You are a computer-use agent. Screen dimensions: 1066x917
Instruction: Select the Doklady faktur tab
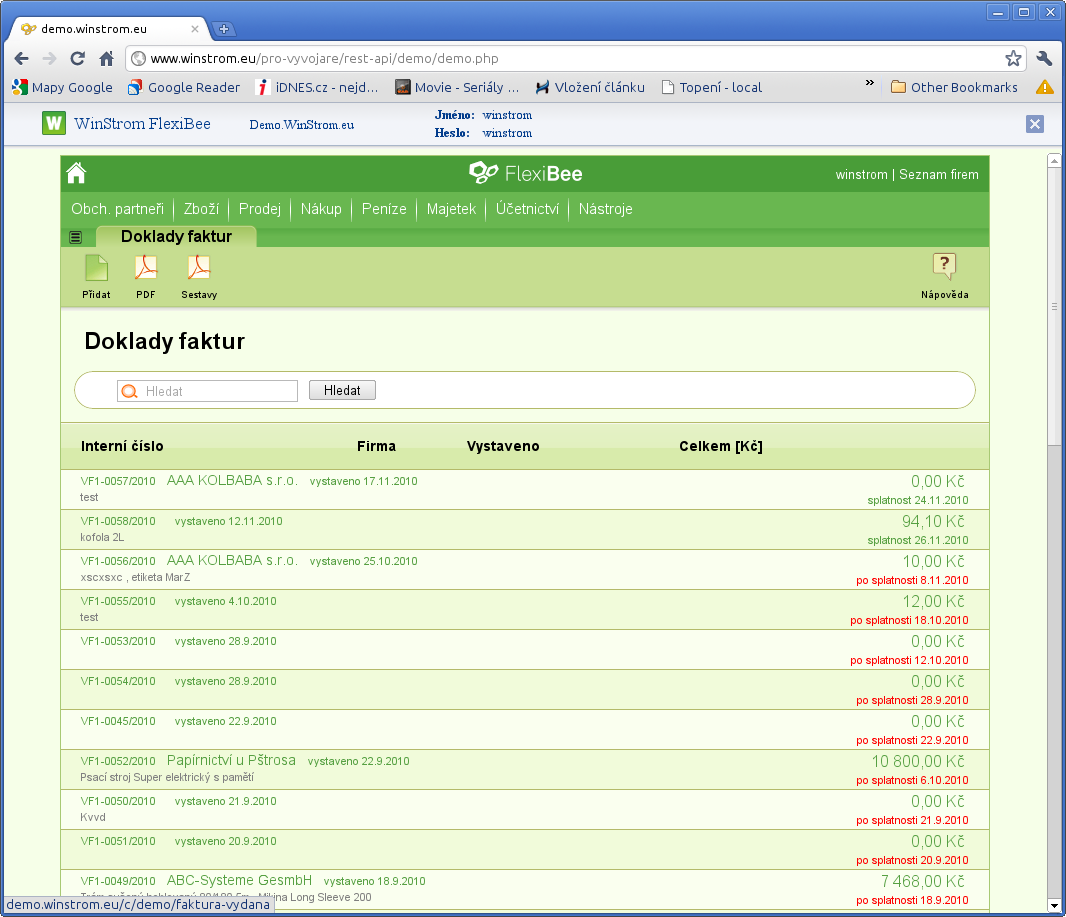tap(176, 237)
